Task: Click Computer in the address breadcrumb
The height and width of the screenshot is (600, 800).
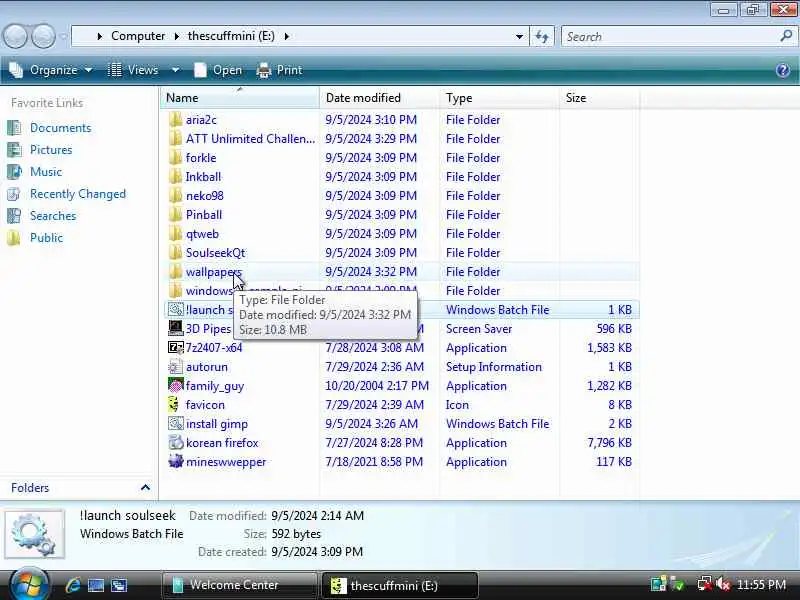Action: pyautogui.click(x=138, y=36)
